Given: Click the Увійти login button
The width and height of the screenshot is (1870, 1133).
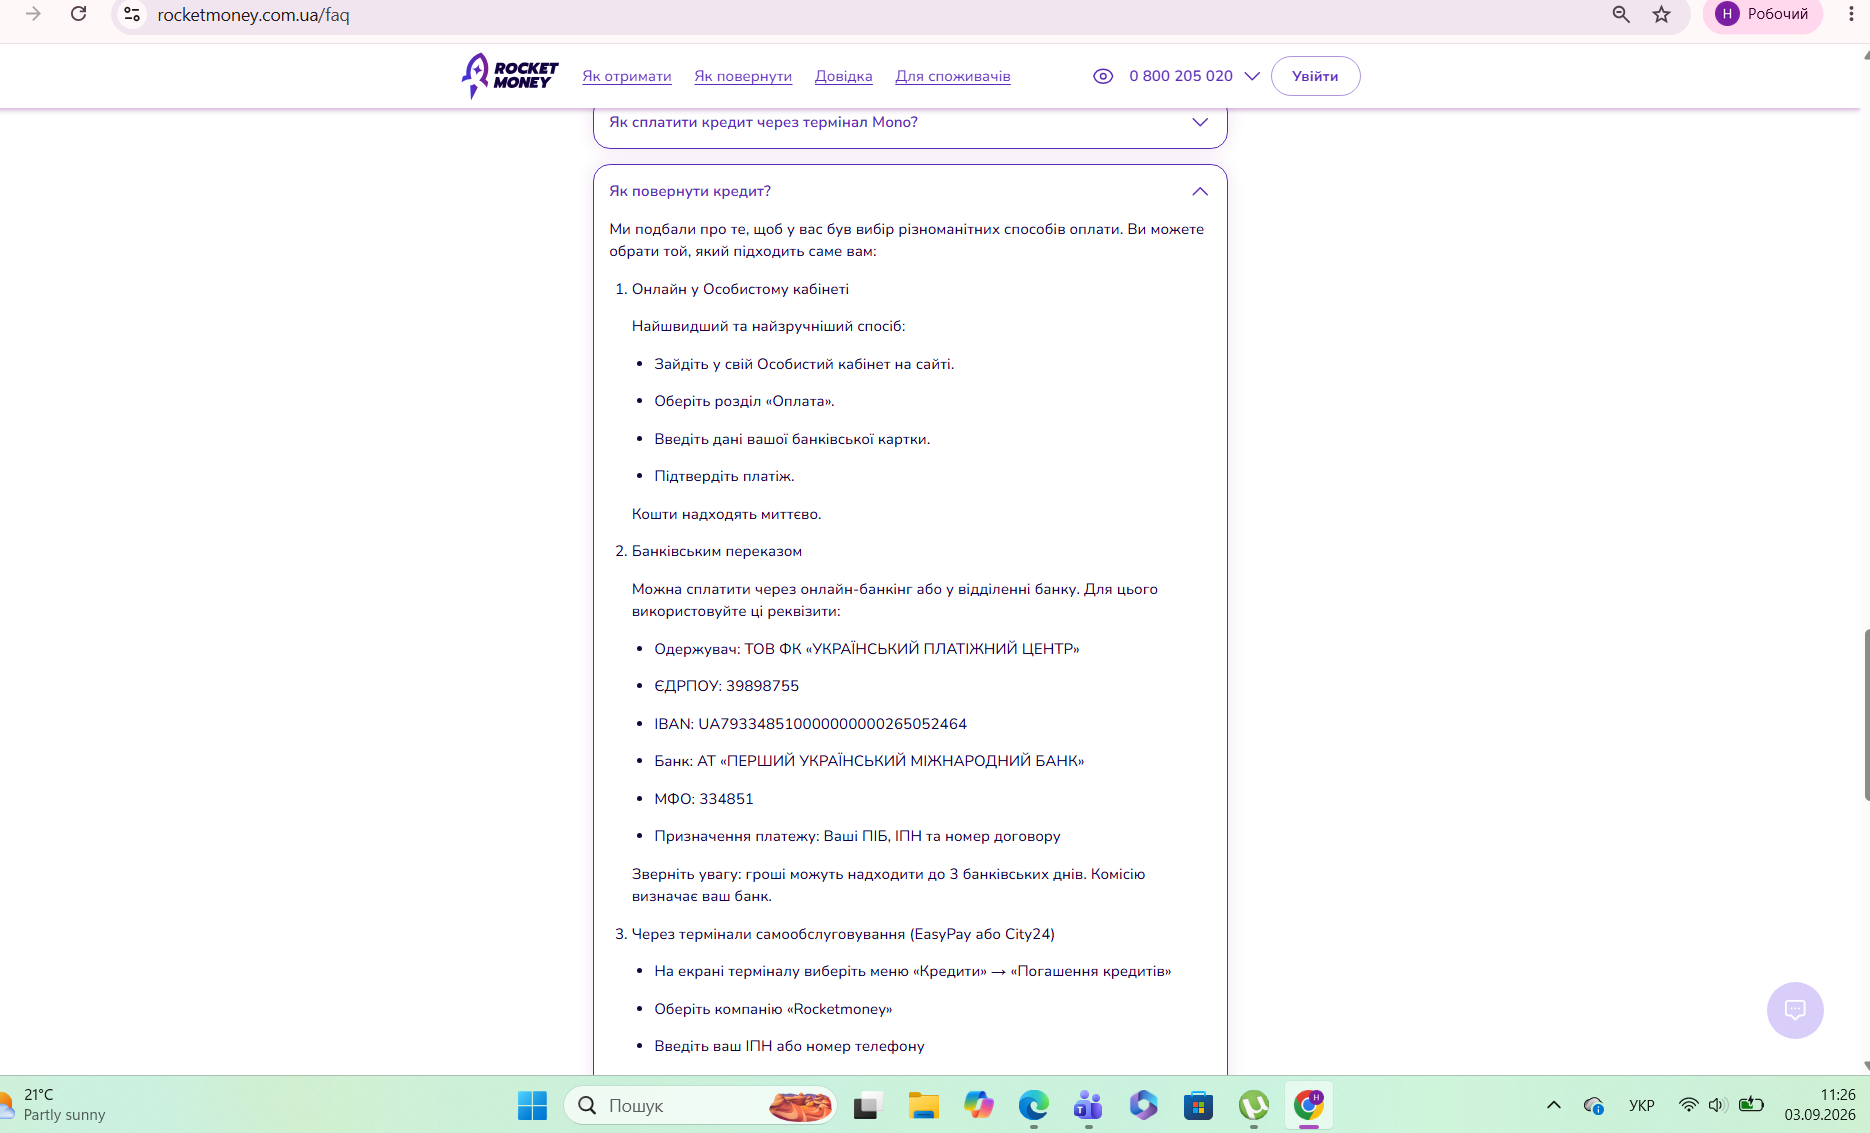Looking at the screenshot, I should pyautogui.click(x=1315, y=76).
